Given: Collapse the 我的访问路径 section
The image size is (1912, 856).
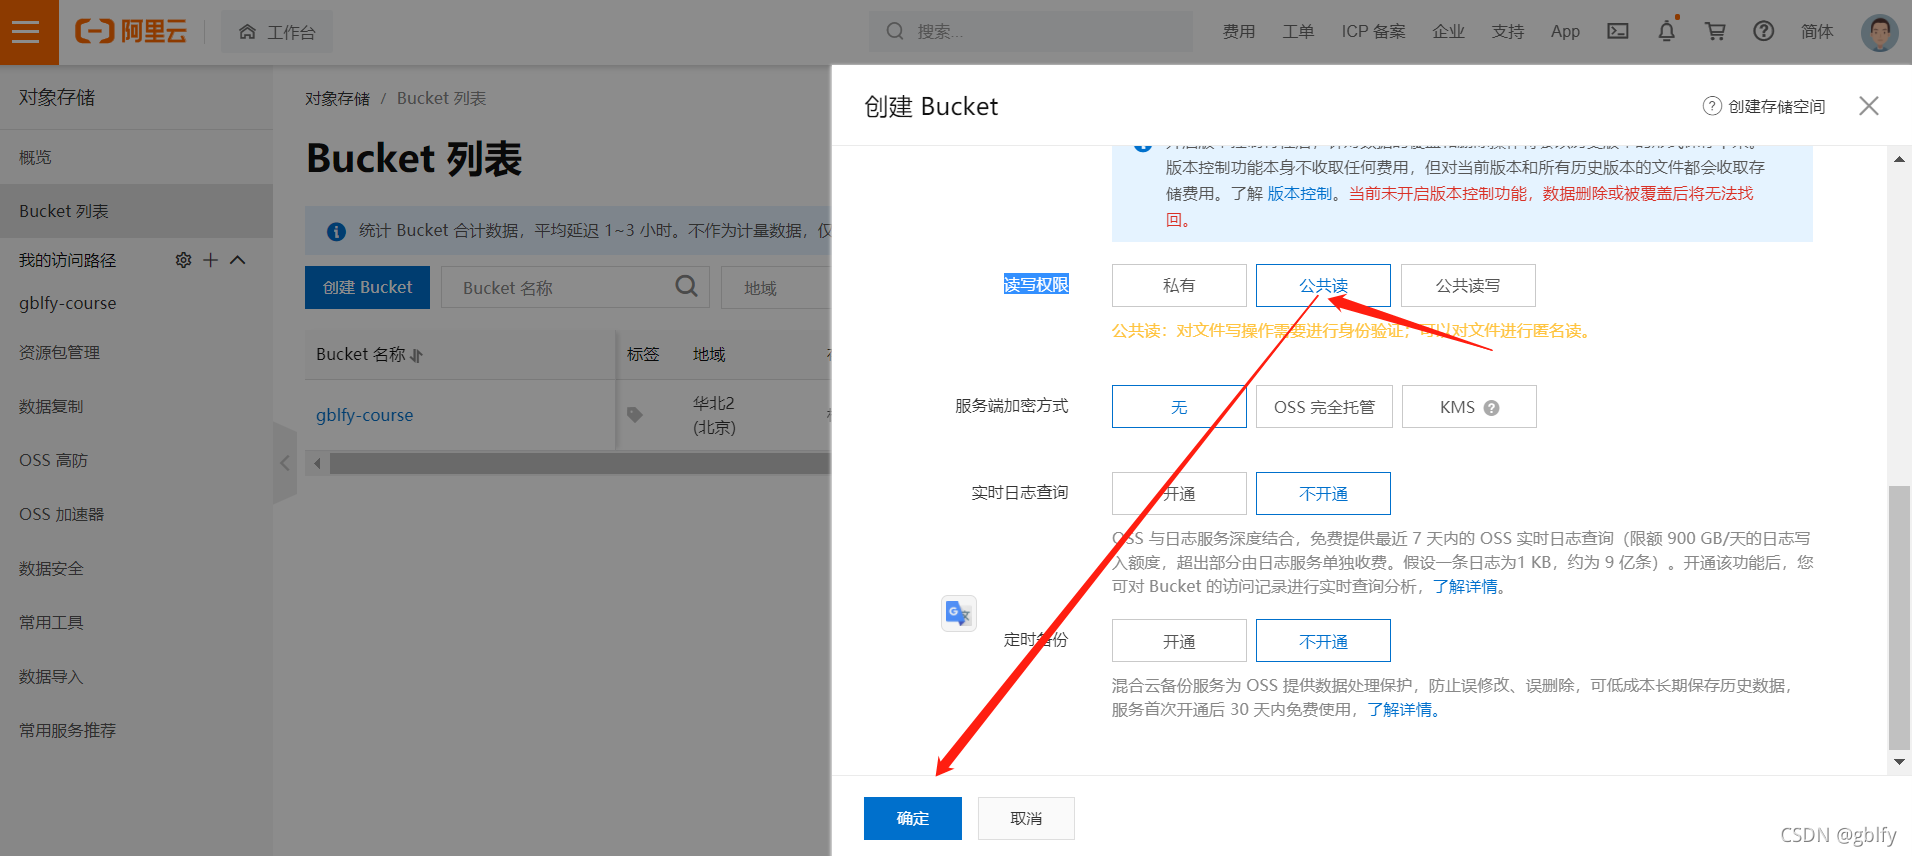Looking at the screenshot, I should (x=238, y=260).
